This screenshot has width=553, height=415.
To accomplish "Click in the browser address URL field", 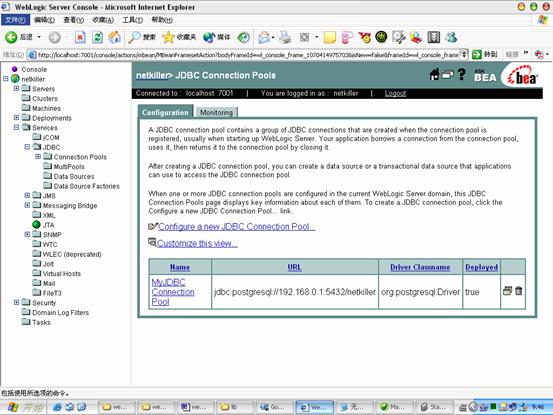I will [248, 55].
